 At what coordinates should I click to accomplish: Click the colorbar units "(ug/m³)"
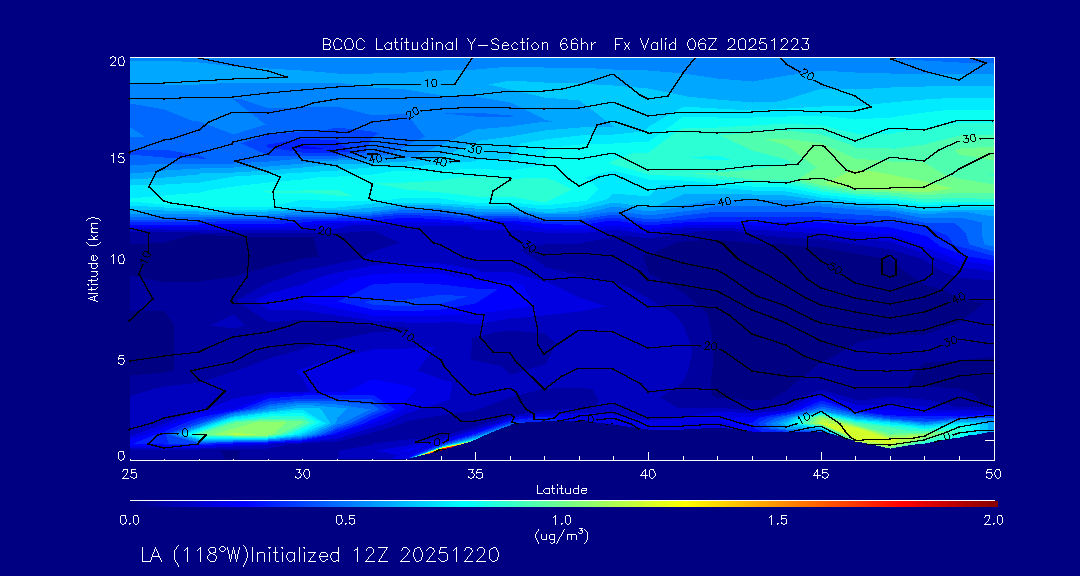[x=562, y=535]
